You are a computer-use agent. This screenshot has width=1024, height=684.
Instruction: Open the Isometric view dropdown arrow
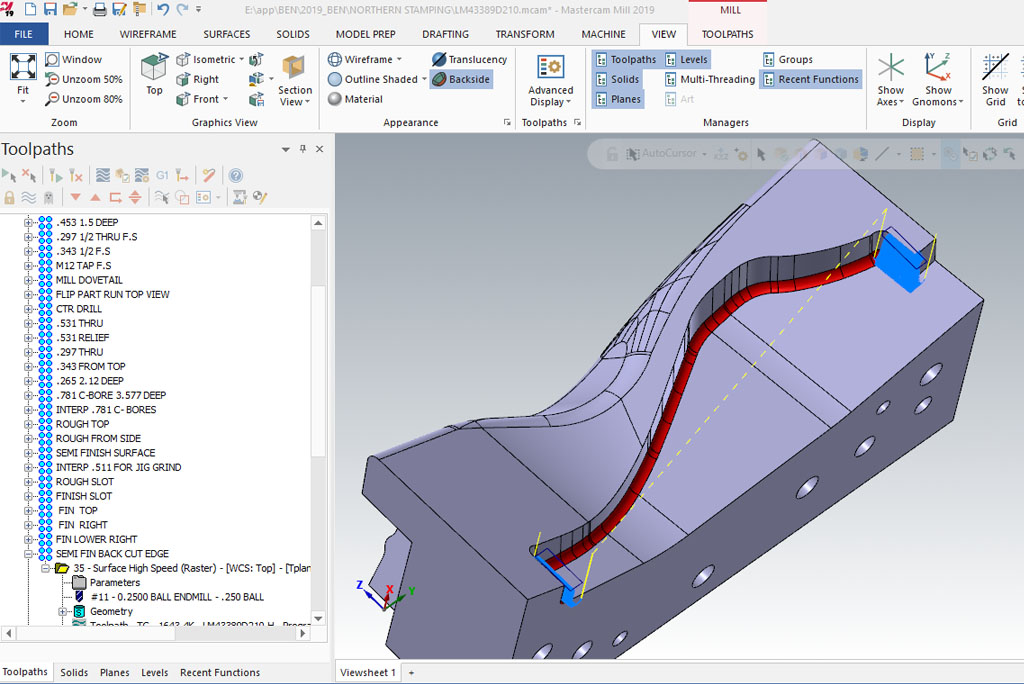click(x=243, y=60)
